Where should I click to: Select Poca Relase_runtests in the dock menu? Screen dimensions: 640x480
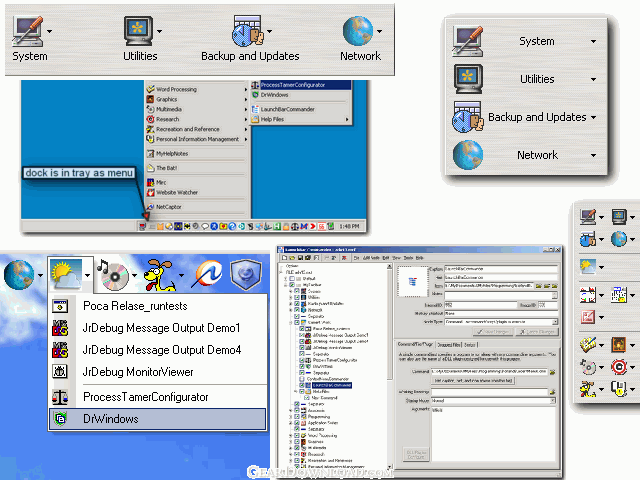click(158, 306)
